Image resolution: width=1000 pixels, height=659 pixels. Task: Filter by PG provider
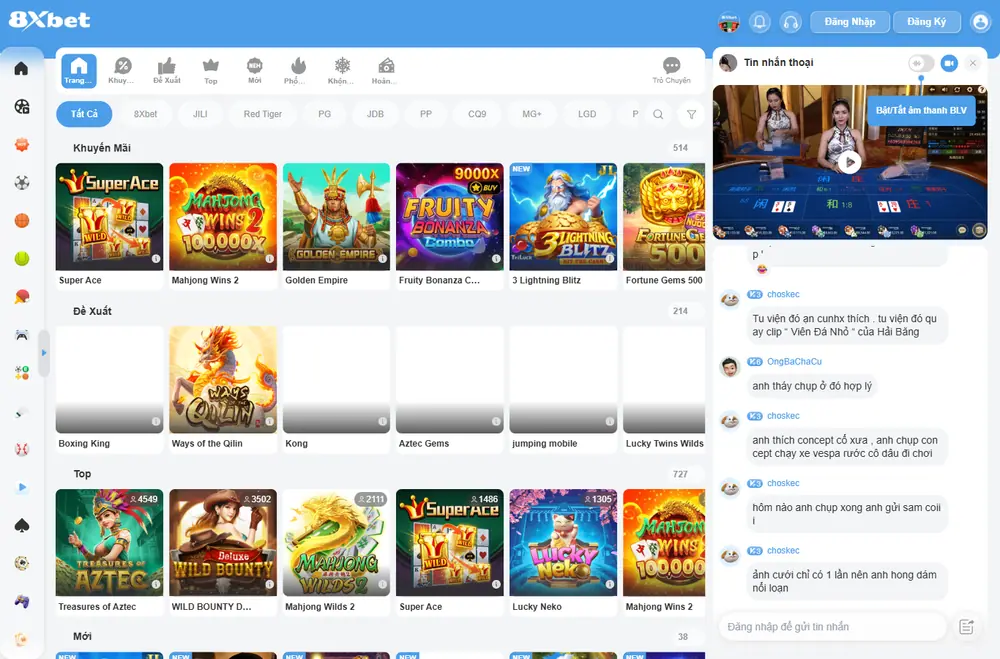(x=325, y=114)
